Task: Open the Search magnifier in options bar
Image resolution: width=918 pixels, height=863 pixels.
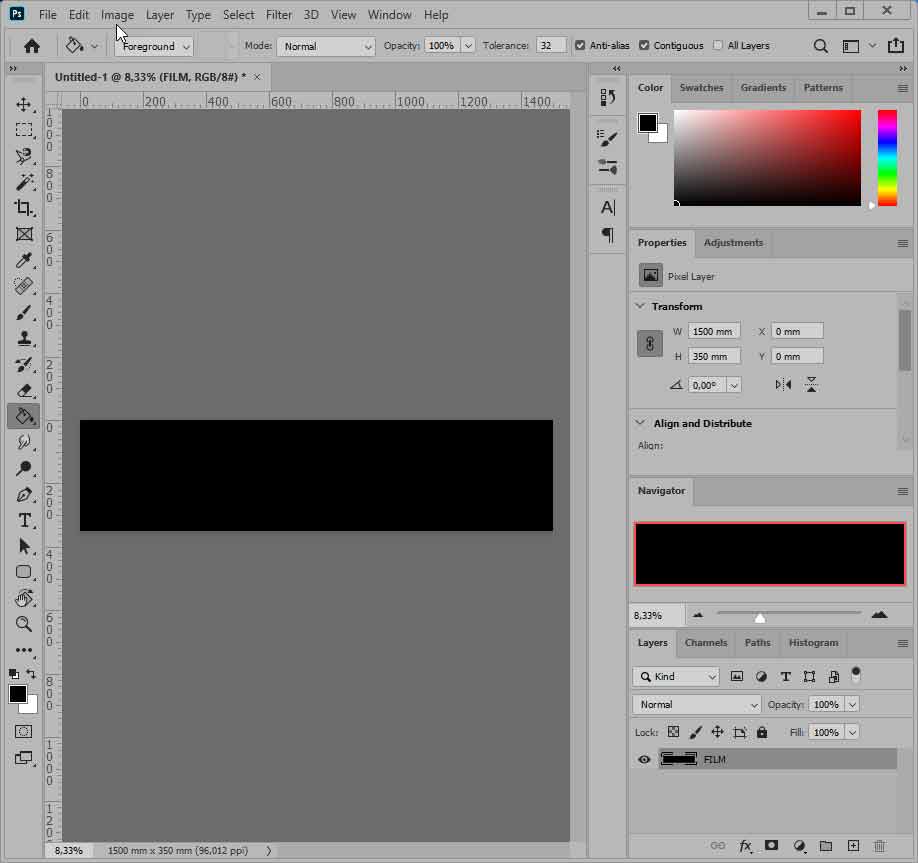Action: pos(821,46)
